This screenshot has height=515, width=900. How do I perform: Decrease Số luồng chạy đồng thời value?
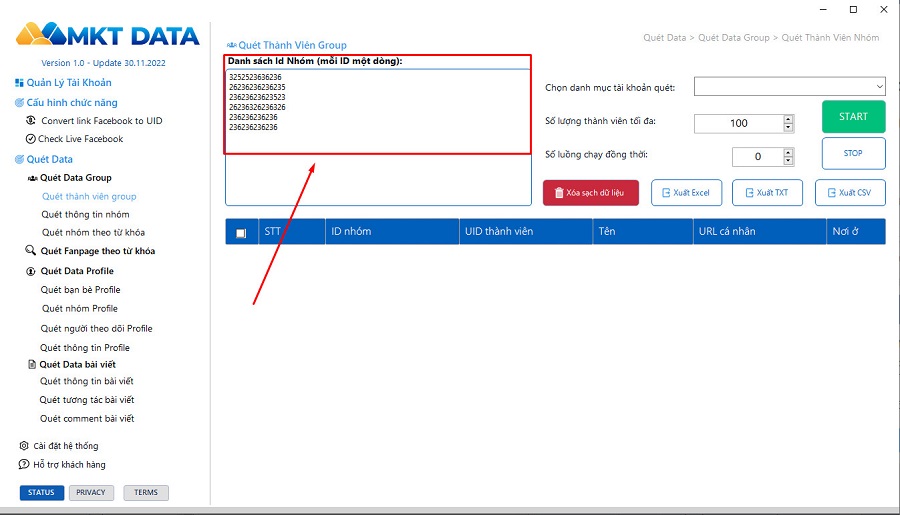click(788, 161)
